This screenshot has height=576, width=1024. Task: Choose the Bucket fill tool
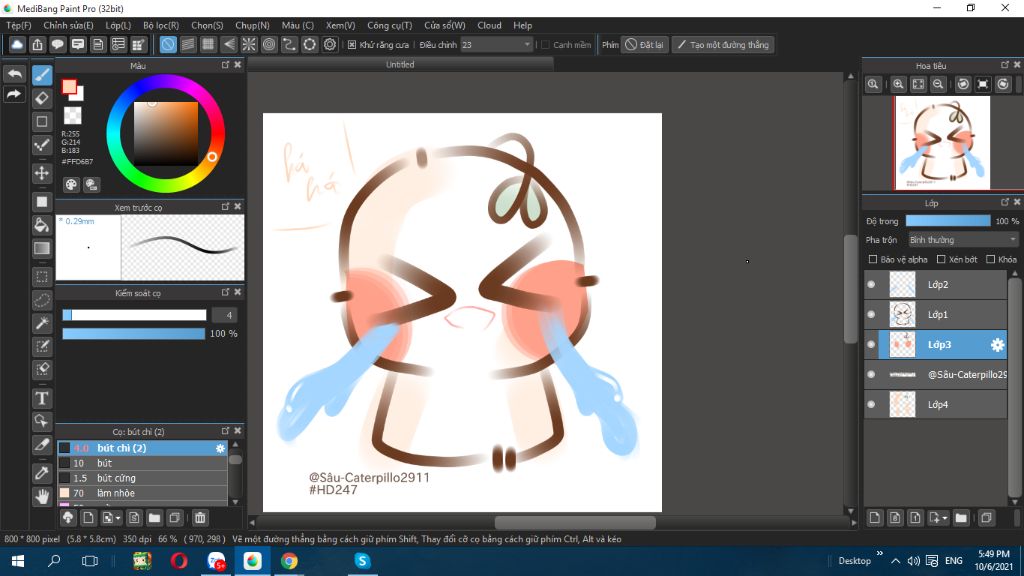click(42, 225)
